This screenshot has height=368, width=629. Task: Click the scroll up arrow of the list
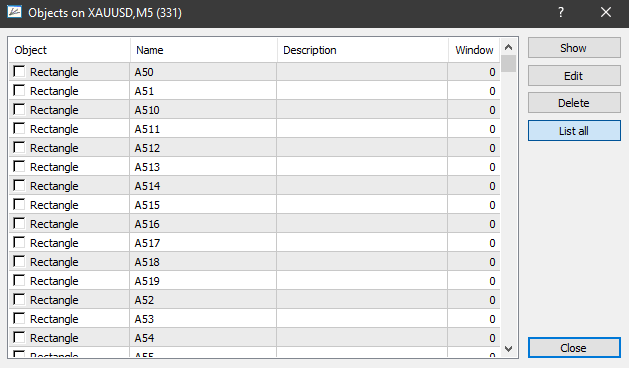pyautogui.click(x=508, y=47)
